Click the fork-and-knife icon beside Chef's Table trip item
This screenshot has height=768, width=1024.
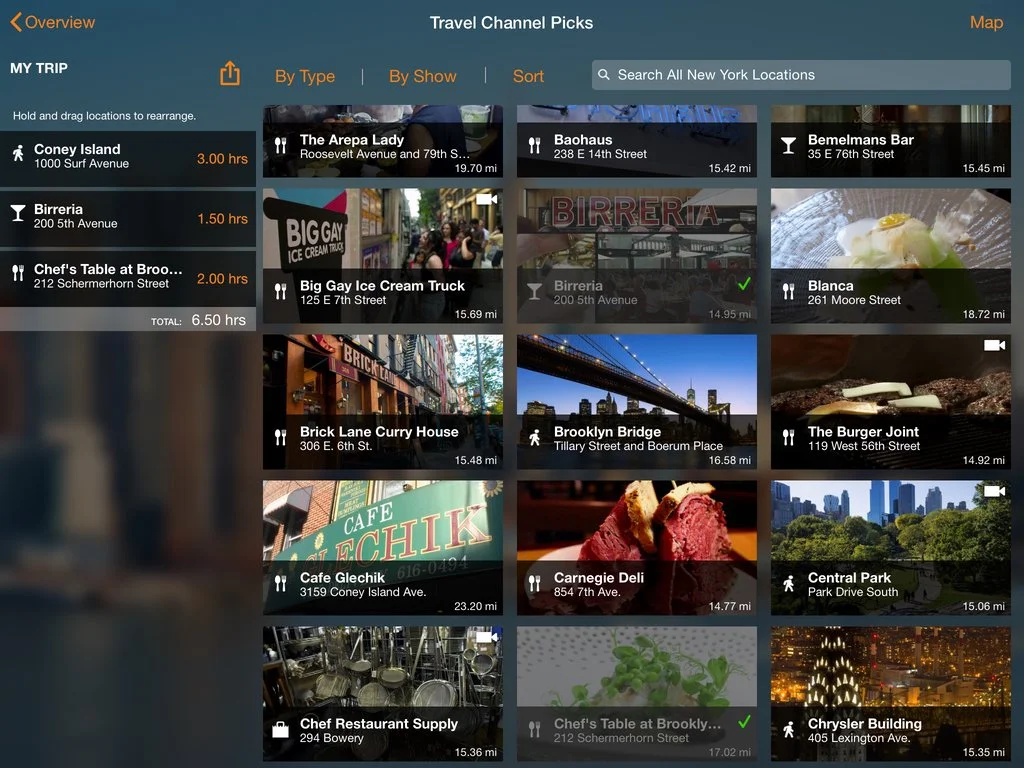[x=18, y=273]
